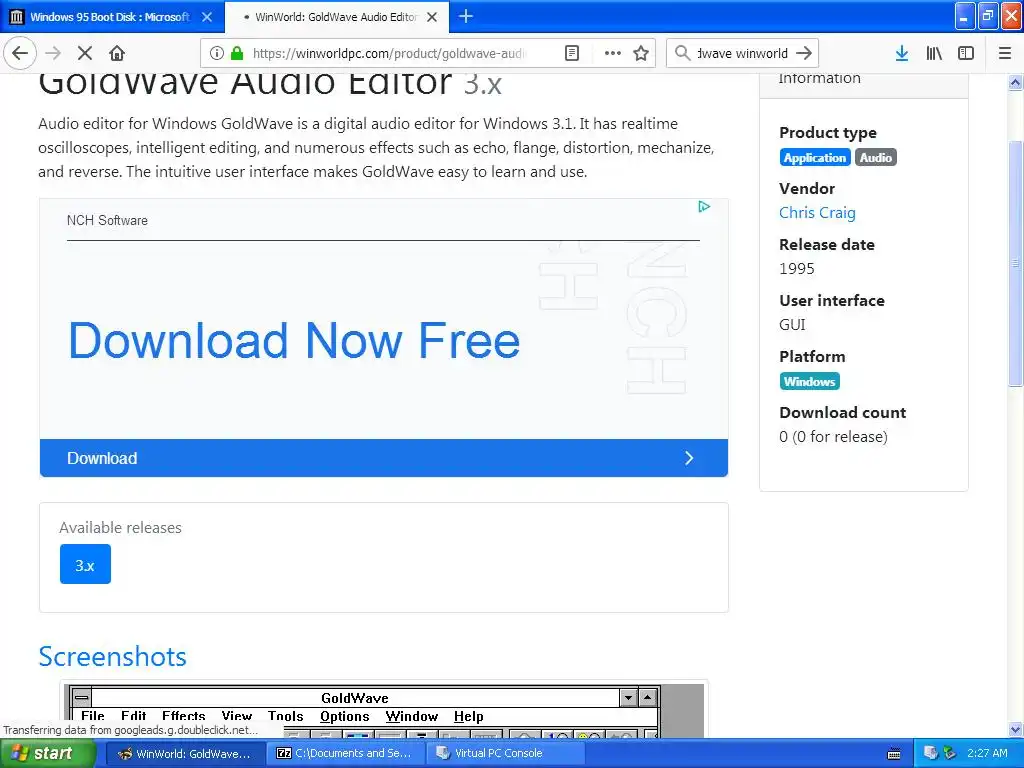The width and height of the screenshot is (1024, 768).
Task: Open the GoldWave screenshot thumbnail
Action: 384,711
